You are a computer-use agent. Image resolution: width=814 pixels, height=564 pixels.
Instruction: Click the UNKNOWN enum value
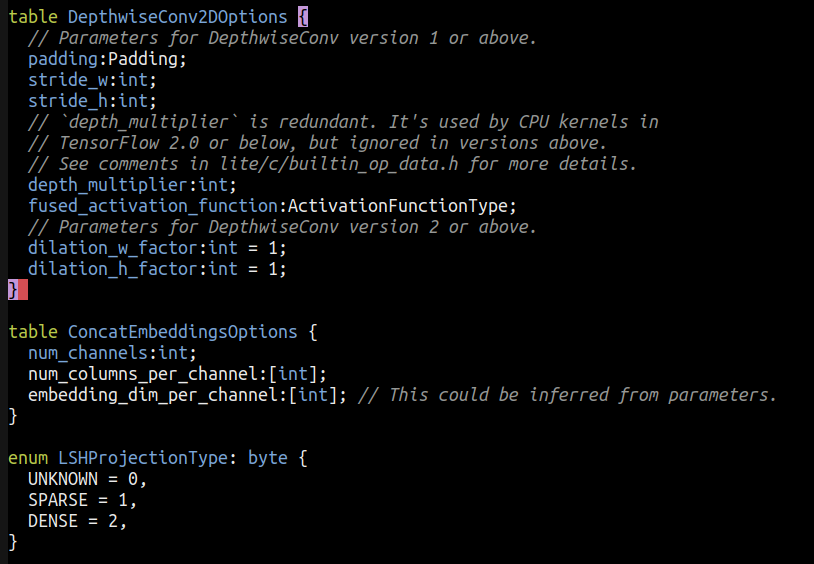63,479
